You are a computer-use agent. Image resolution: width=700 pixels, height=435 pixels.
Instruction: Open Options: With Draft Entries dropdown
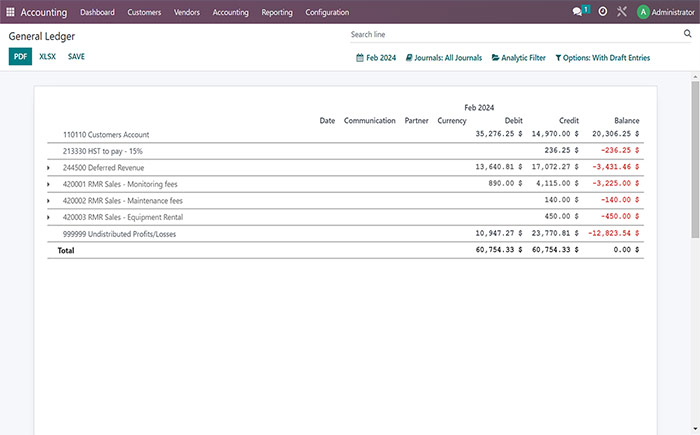point(603,58)
